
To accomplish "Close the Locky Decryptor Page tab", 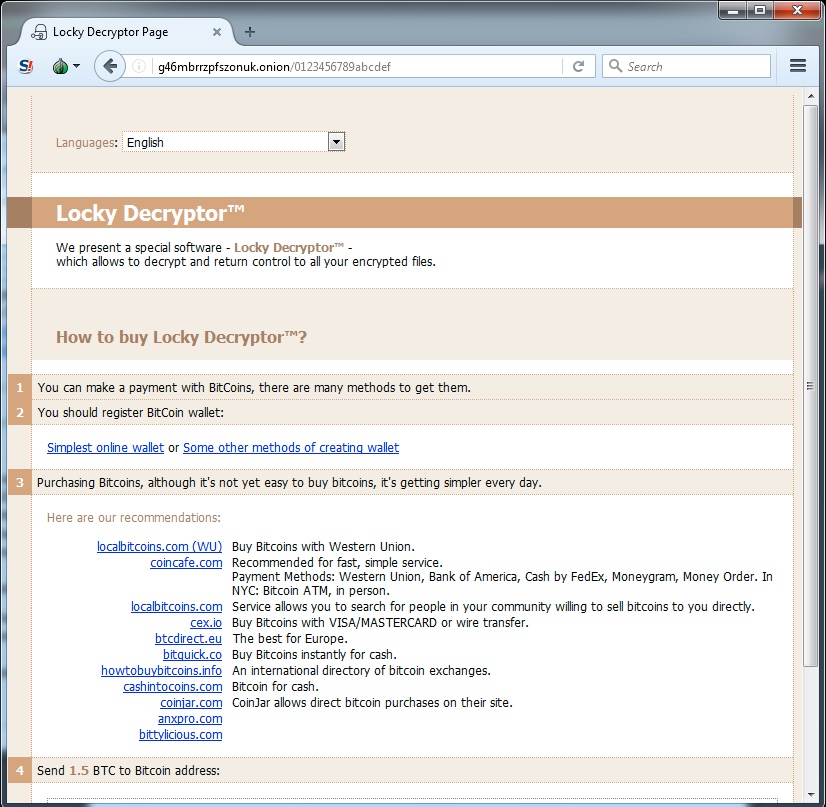I will 219,32.
